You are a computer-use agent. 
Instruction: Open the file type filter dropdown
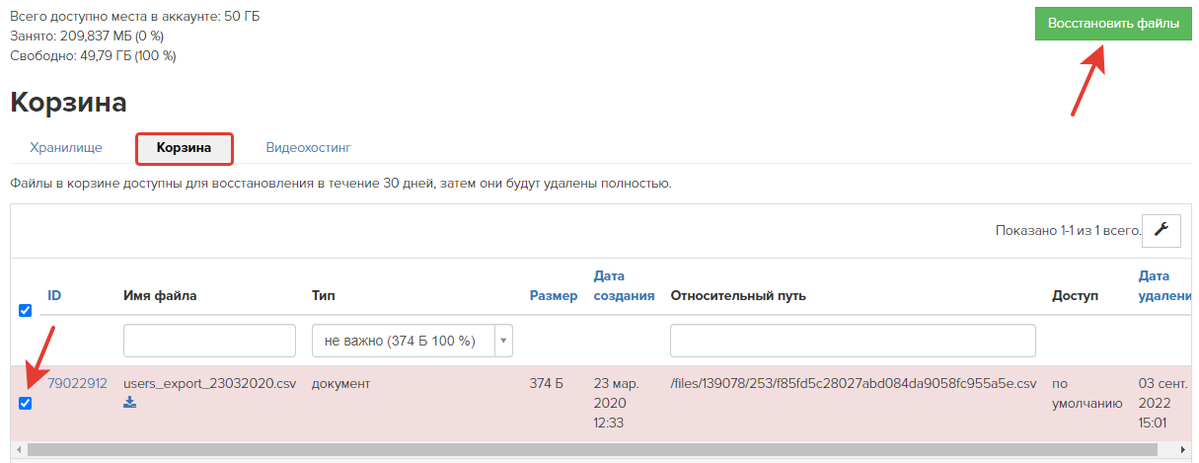[411, 341]
